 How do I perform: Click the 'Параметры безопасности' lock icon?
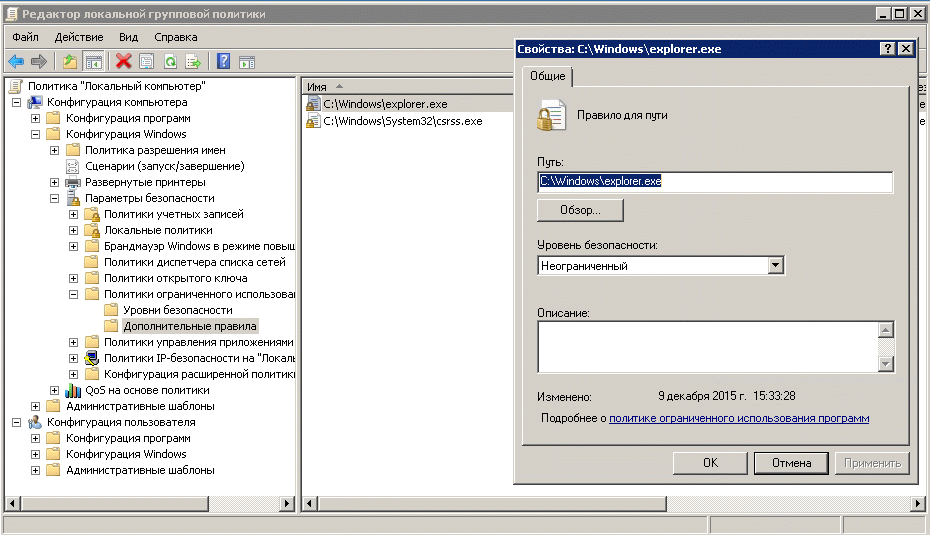73,198
